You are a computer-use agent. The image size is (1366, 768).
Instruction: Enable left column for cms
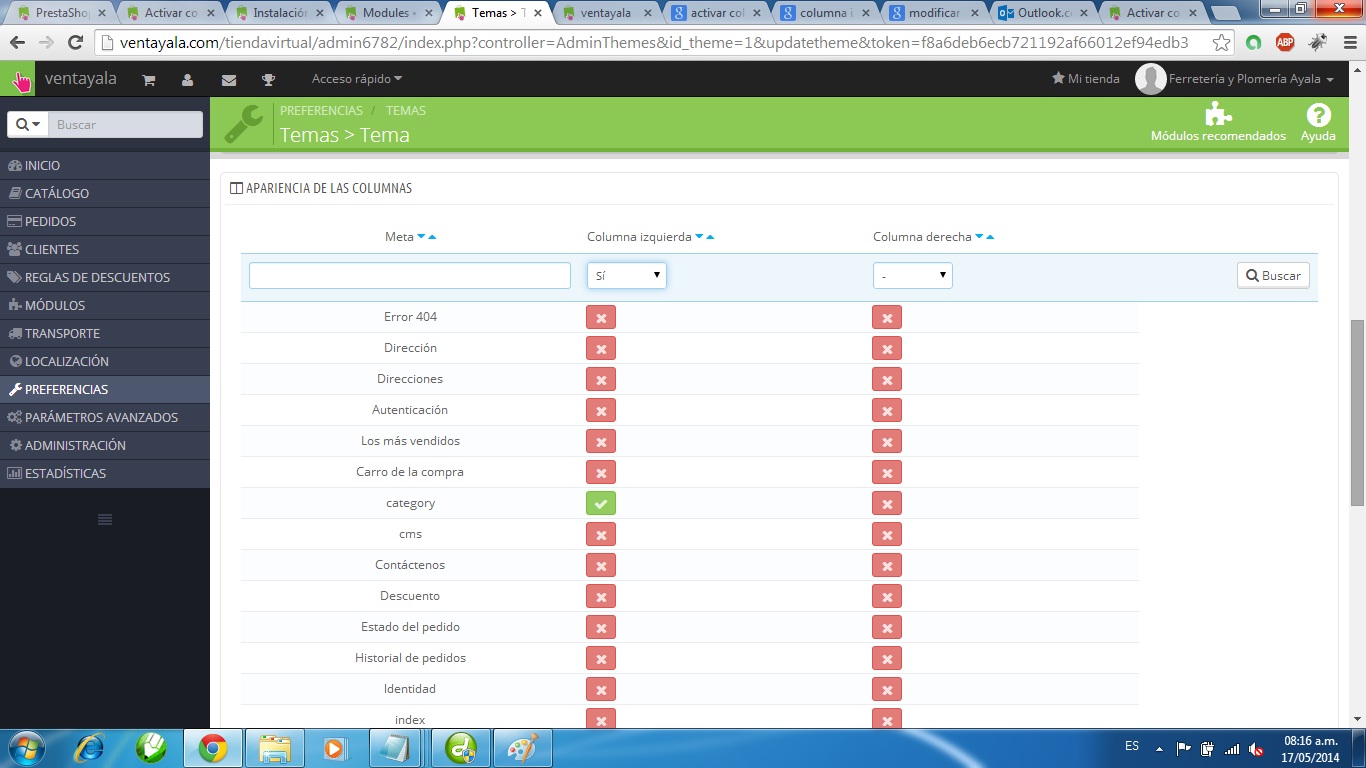click(x=601, y=534)
